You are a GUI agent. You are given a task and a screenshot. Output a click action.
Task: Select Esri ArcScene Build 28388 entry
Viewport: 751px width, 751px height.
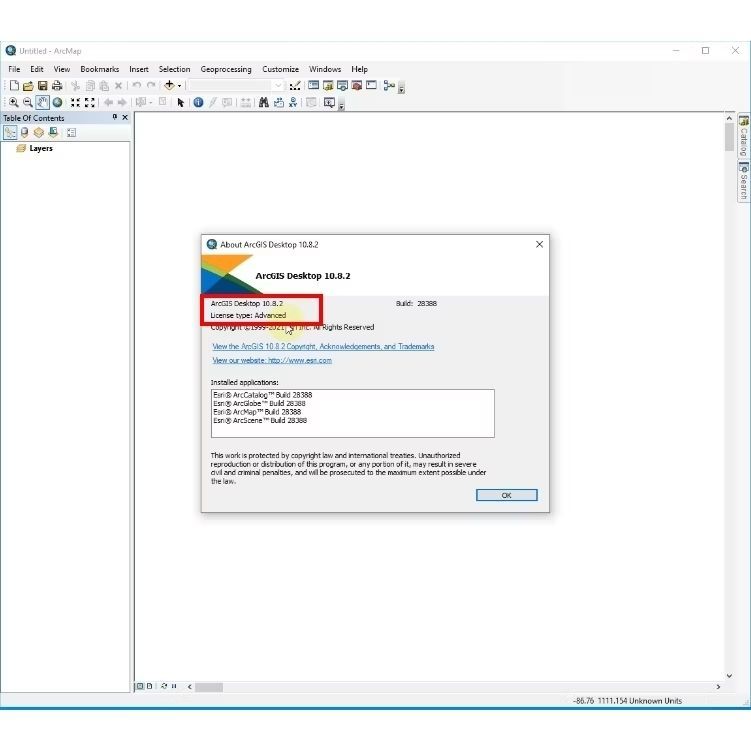click(260, 421)
